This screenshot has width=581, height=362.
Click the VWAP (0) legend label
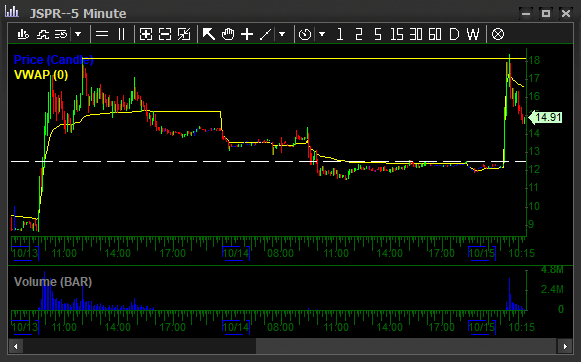pos(41,75)
